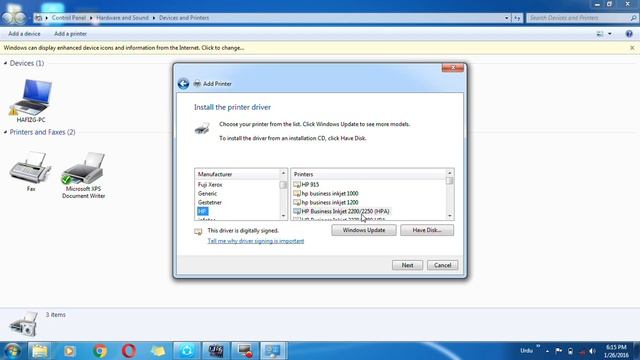Collapse the Devices (1) group
The height and width of the screenshot is (360, 640).
5,63
